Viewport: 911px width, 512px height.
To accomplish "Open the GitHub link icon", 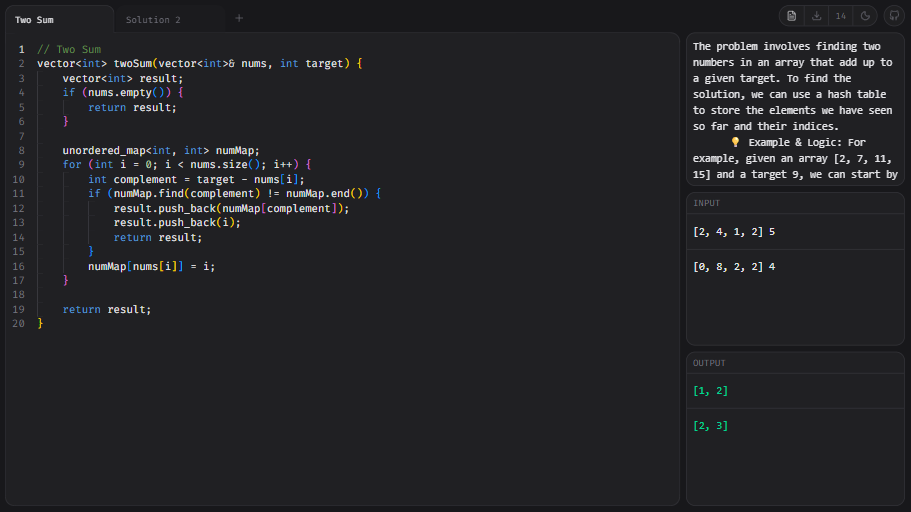I will coord(894,16).
